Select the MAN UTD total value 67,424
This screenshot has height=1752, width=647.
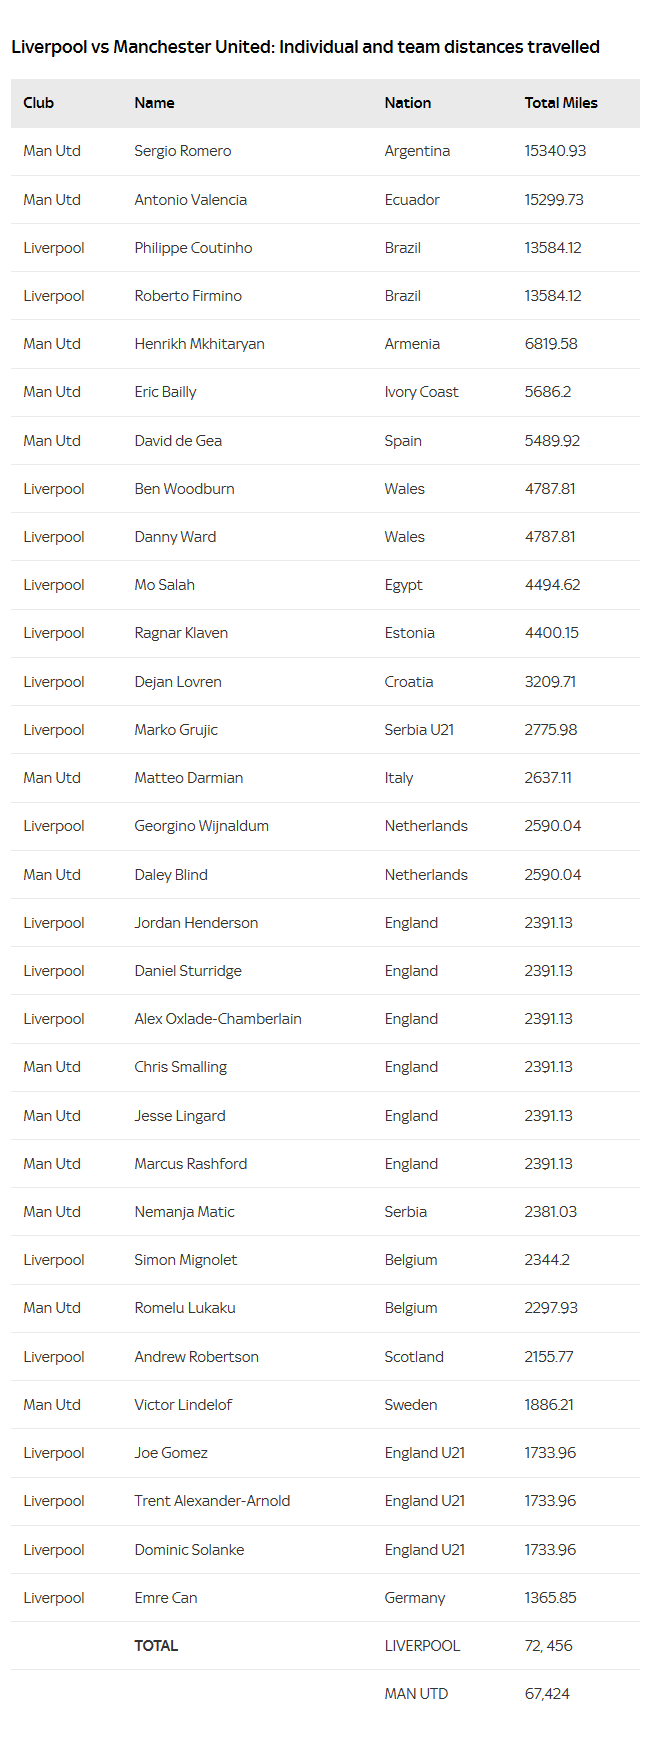(x=547, y=1694)
